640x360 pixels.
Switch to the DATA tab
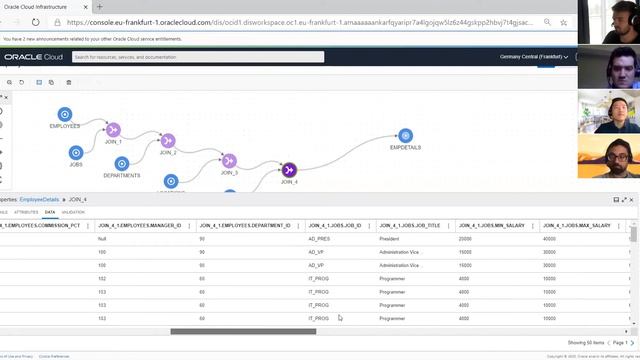coord(50,212)
